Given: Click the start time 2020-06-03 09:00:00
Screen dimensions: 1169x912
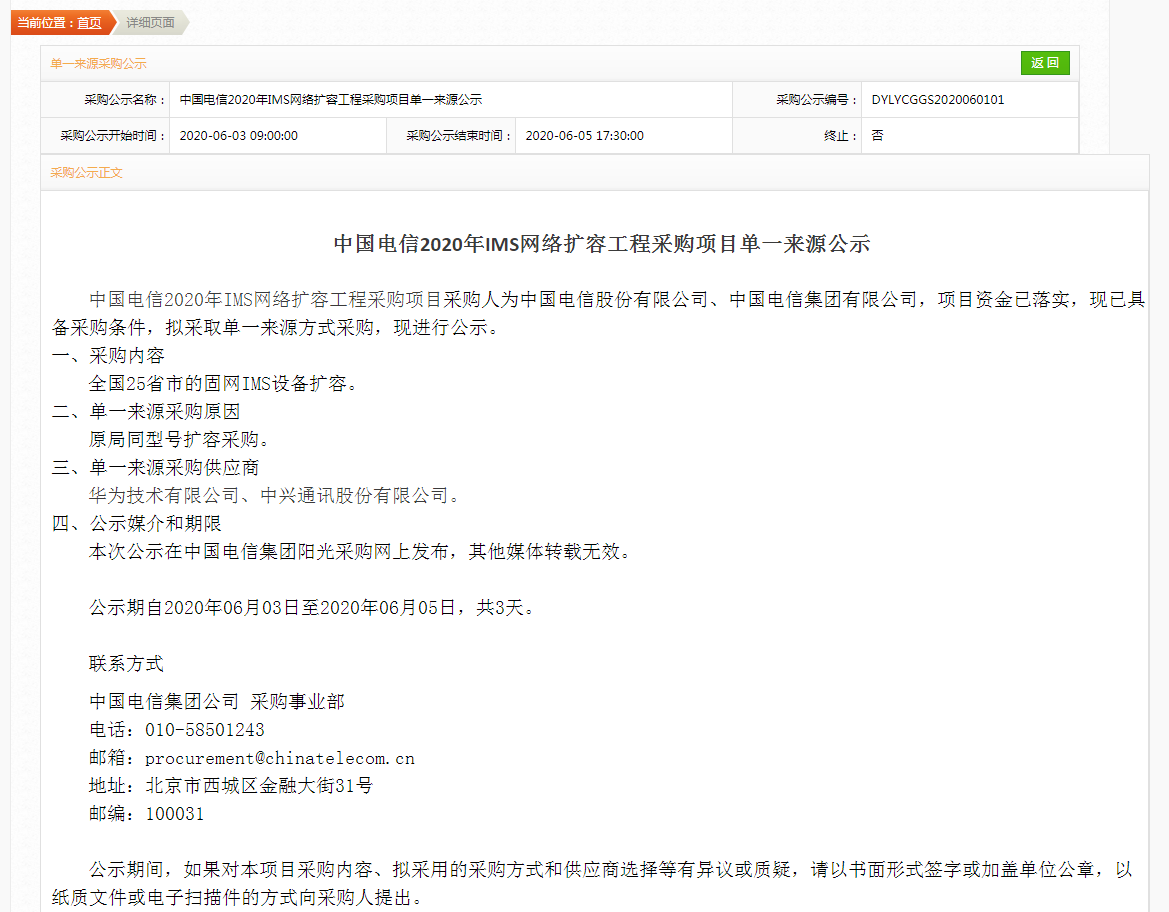Looking at the screenshot, I should click(x=239, y=135).
